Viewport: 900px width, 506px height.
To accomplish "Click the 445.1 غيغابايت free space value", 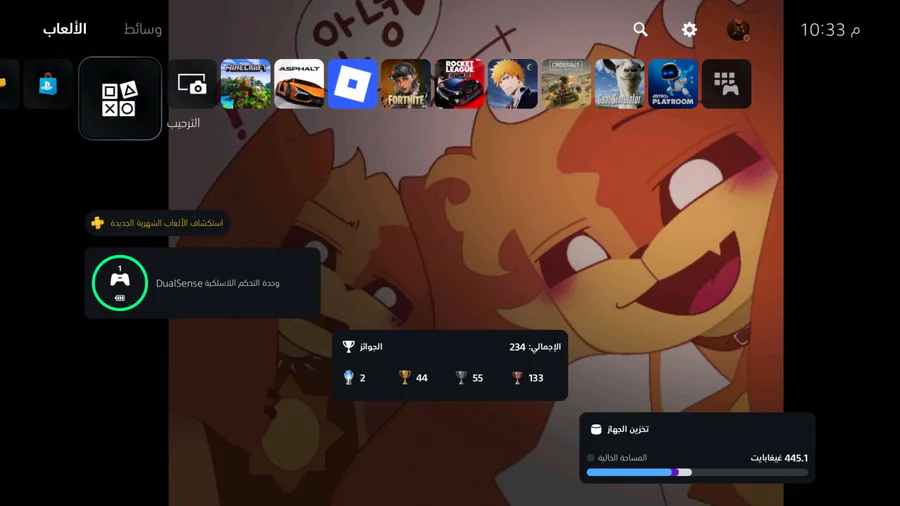I will 779,458.
